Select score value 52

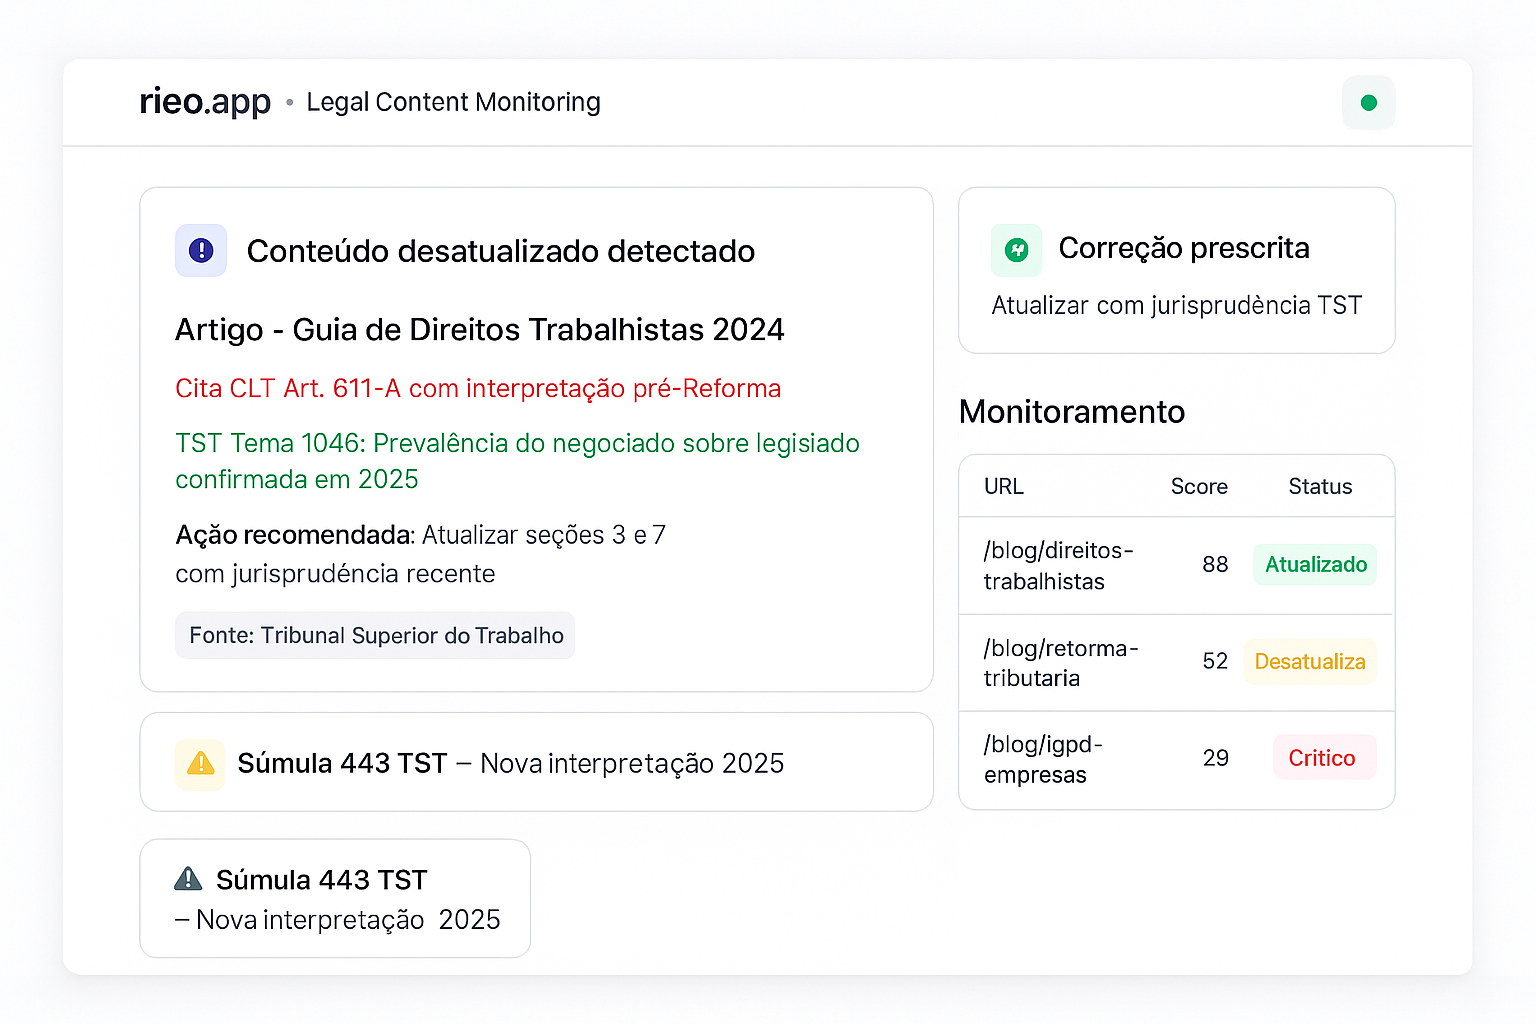tap(1215, 661)
